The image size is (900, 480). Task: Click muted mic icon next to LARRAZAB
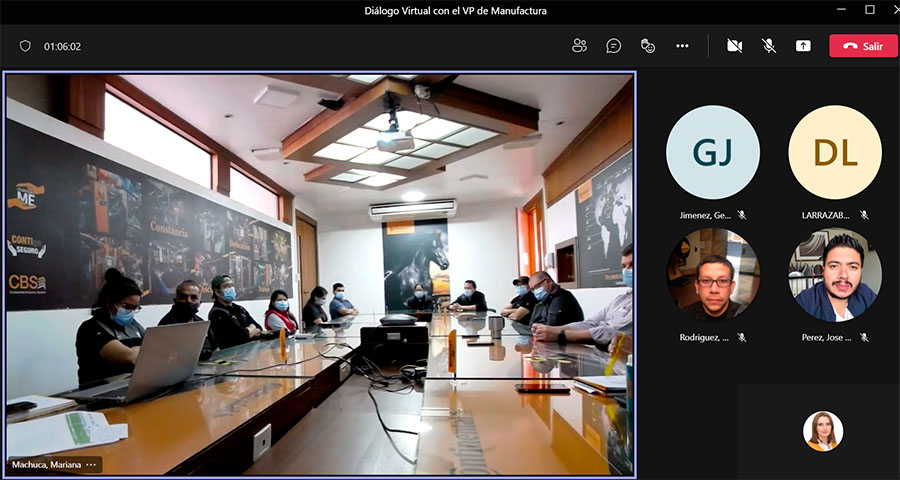[864, 214]
